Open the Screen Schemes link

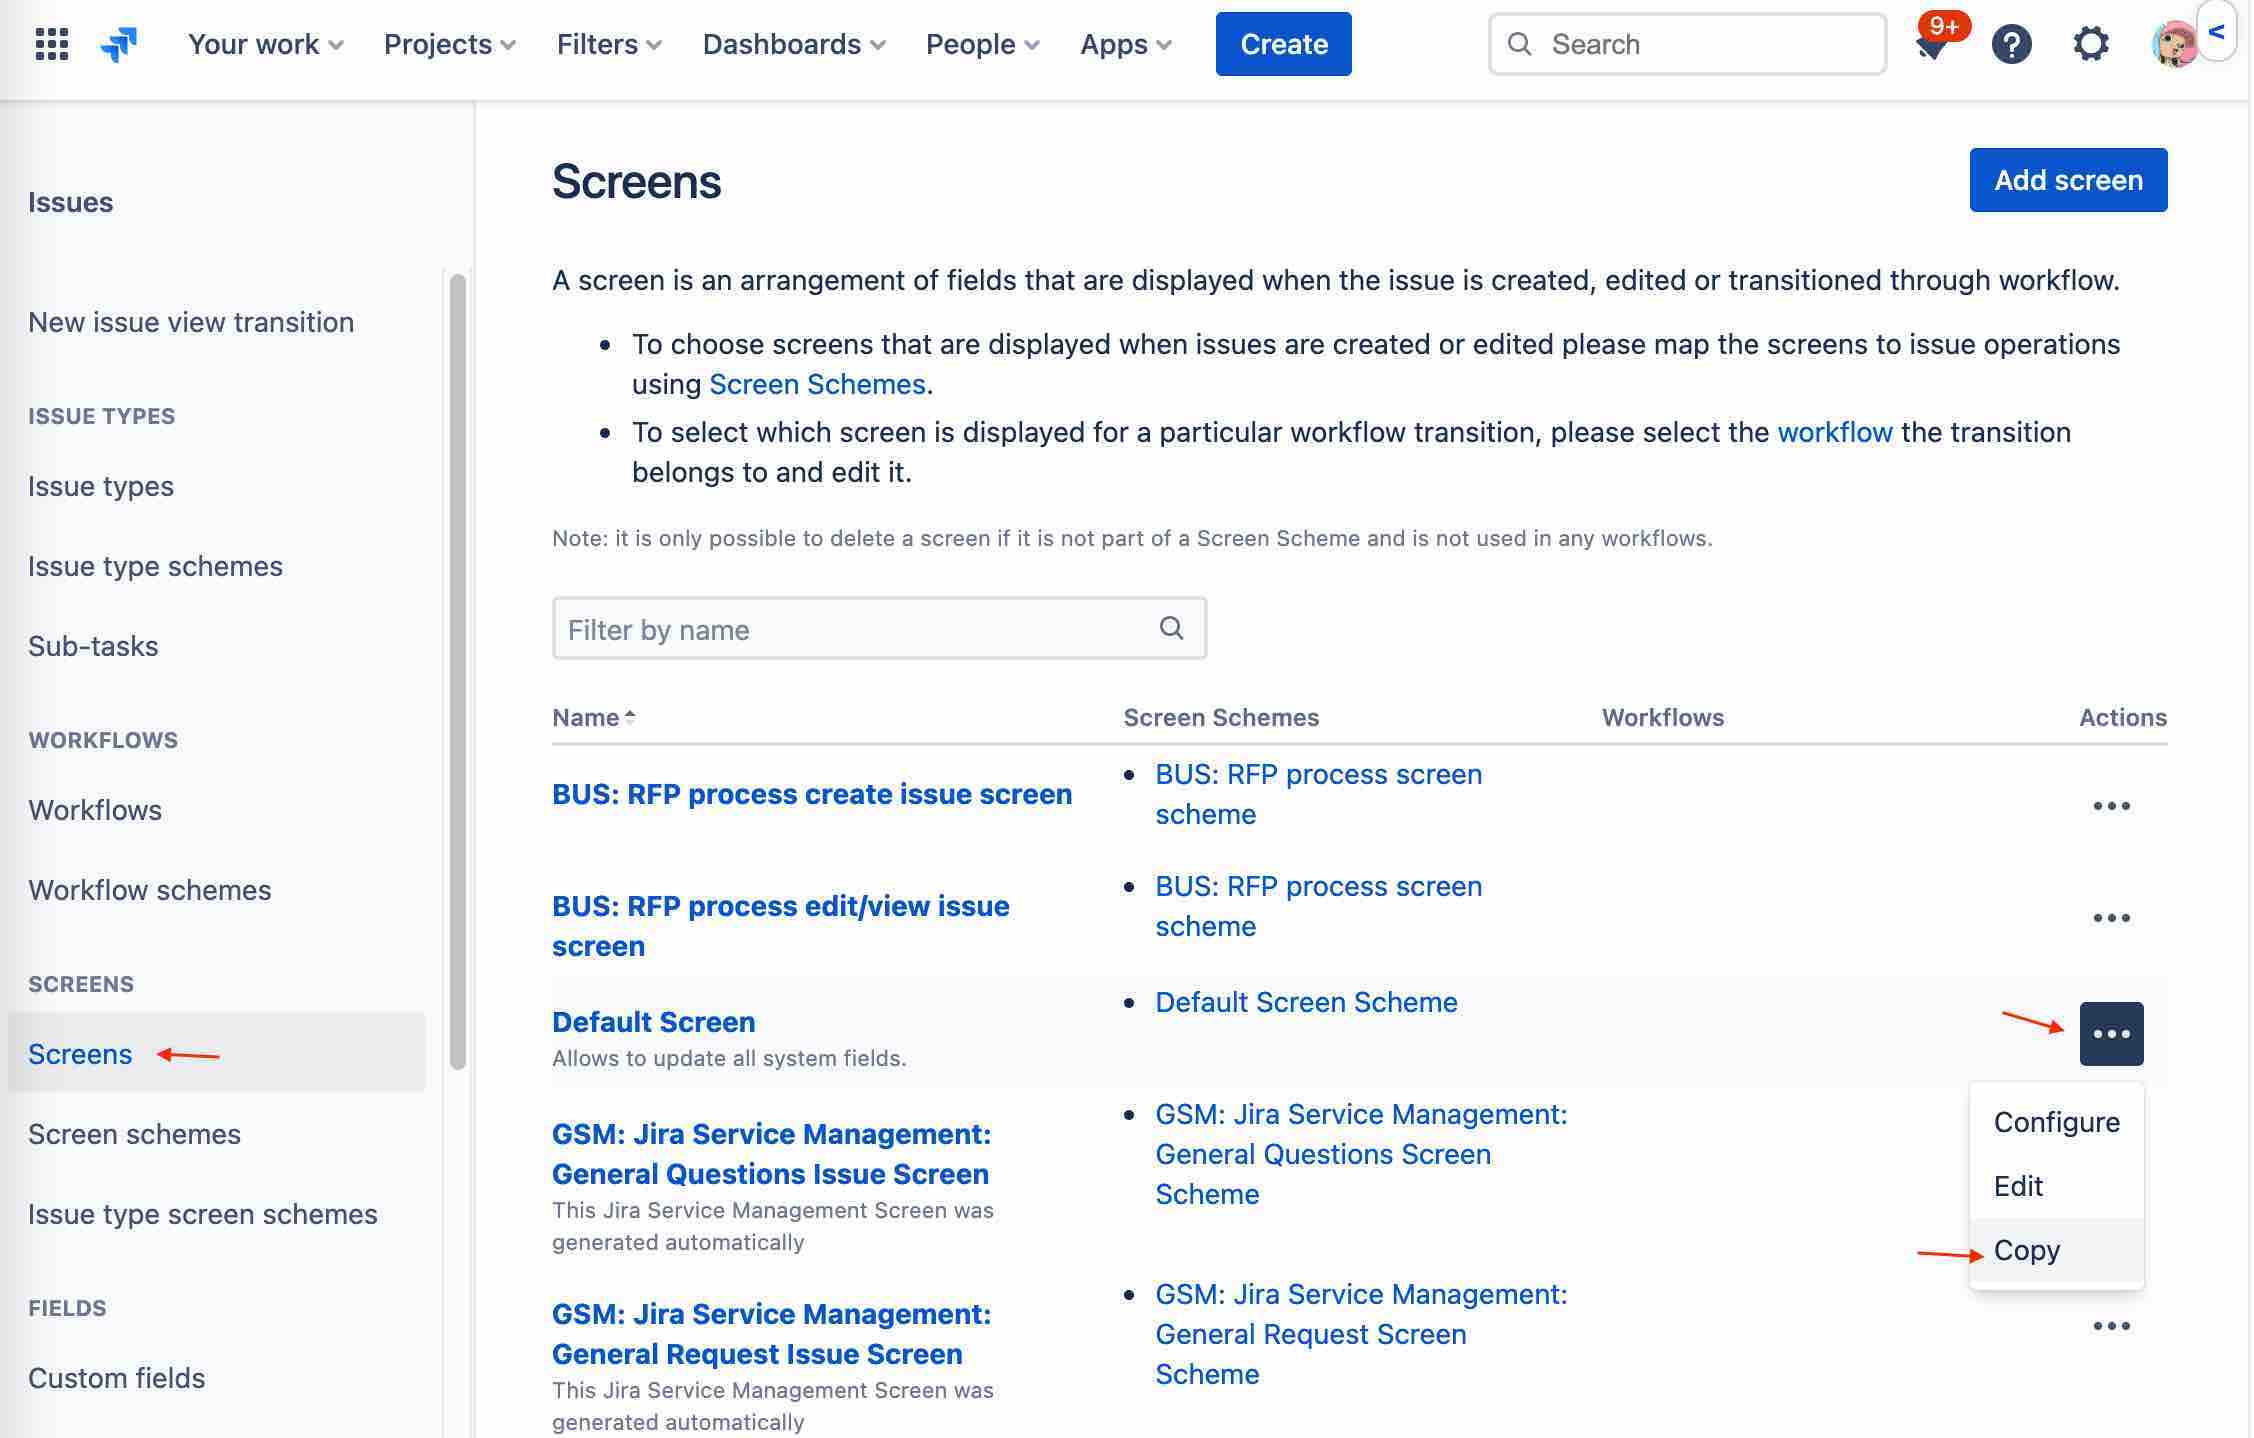[816, 383]
